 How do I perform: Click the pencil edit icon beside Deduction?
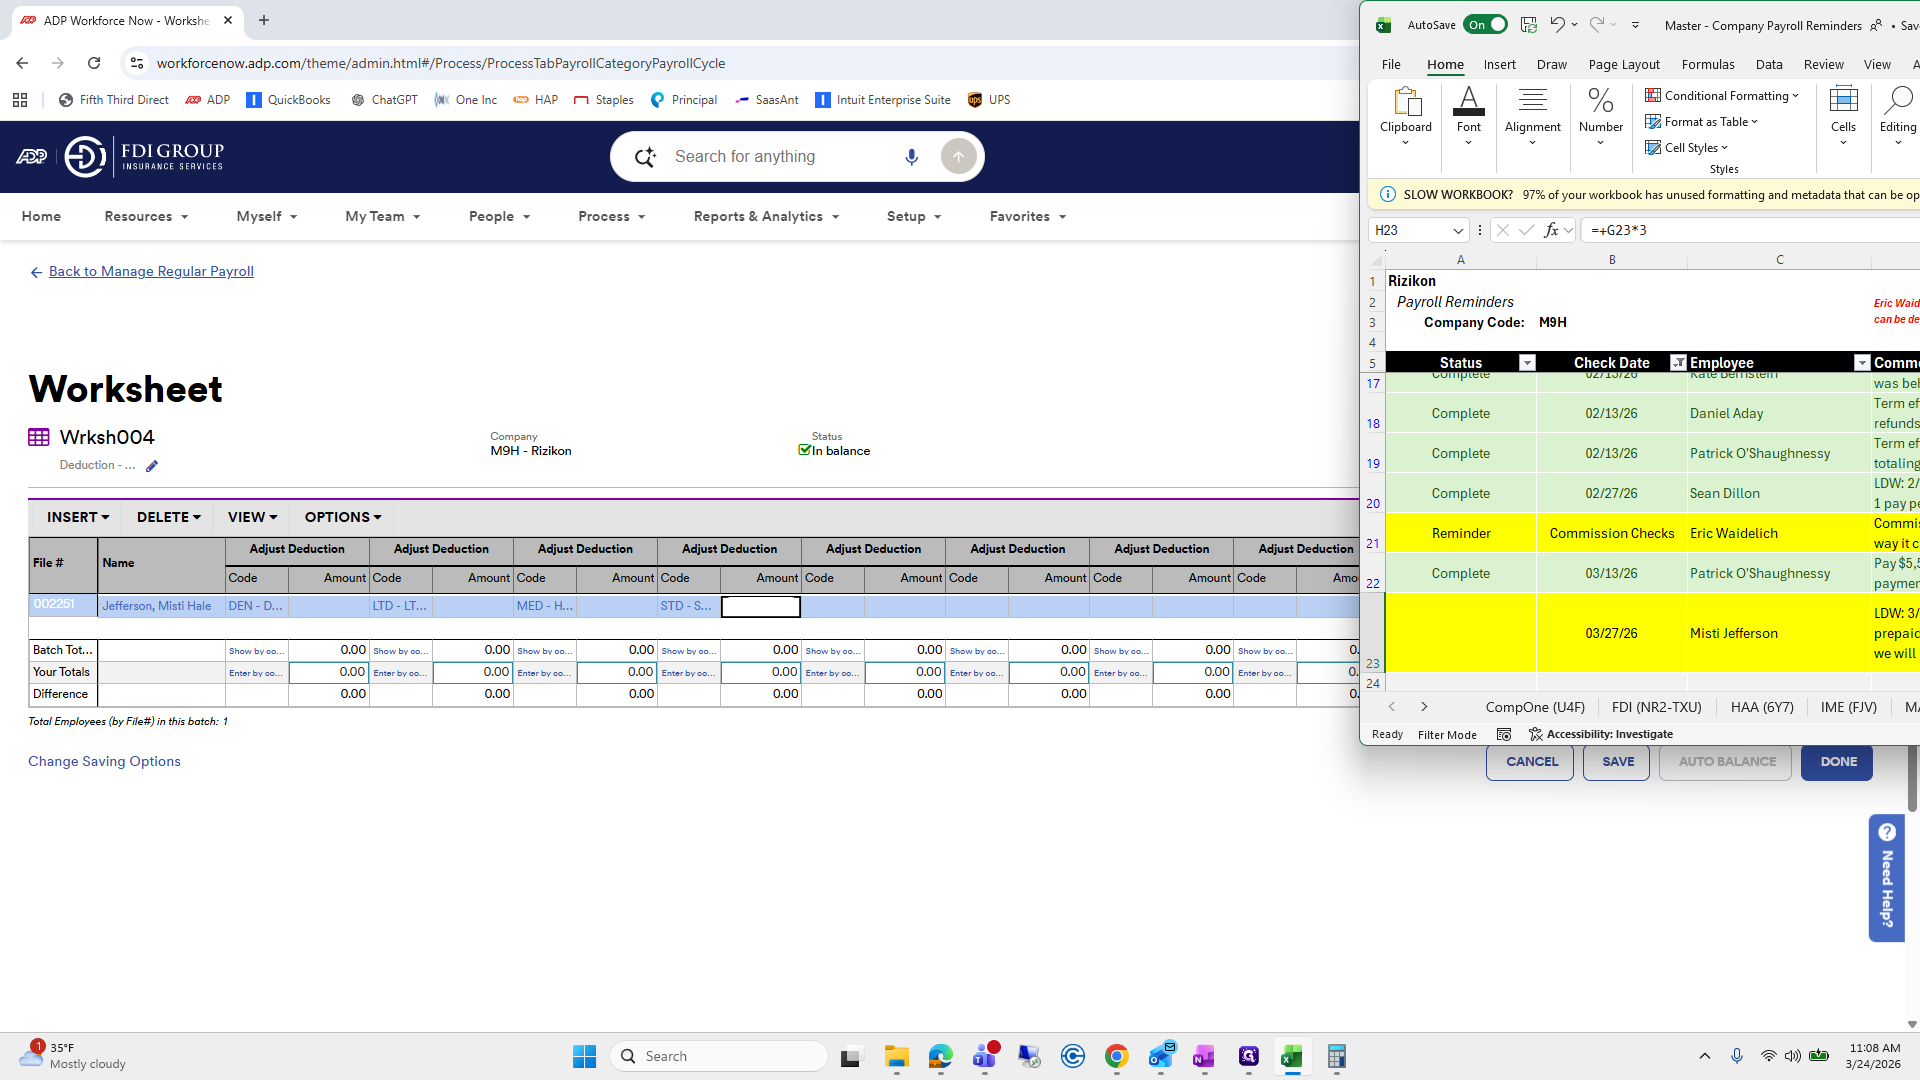[x=152, y=466]
